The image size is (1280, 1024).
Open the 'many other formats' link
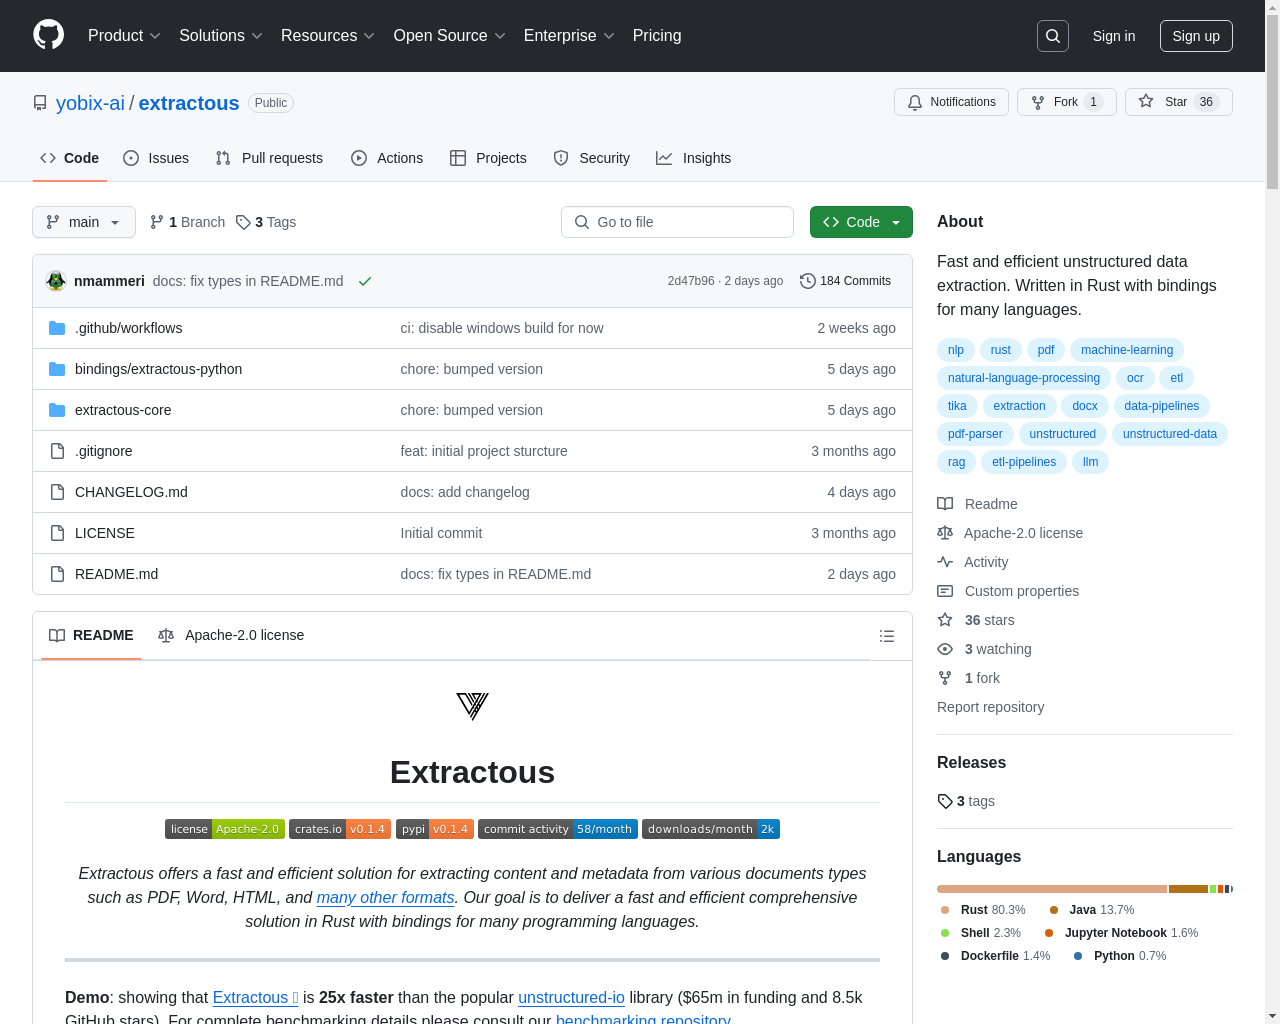coord(385,898)
